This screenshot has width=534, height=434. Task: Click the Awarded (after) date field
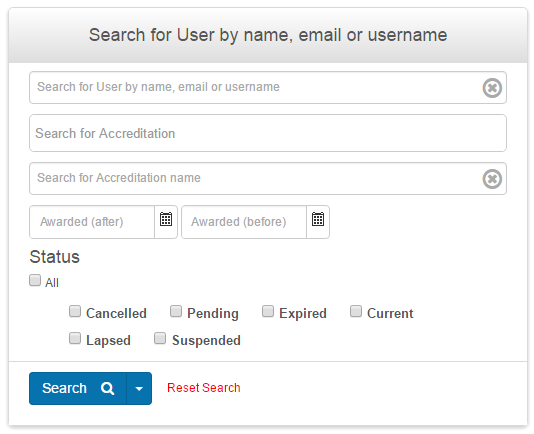coord(92,222)
